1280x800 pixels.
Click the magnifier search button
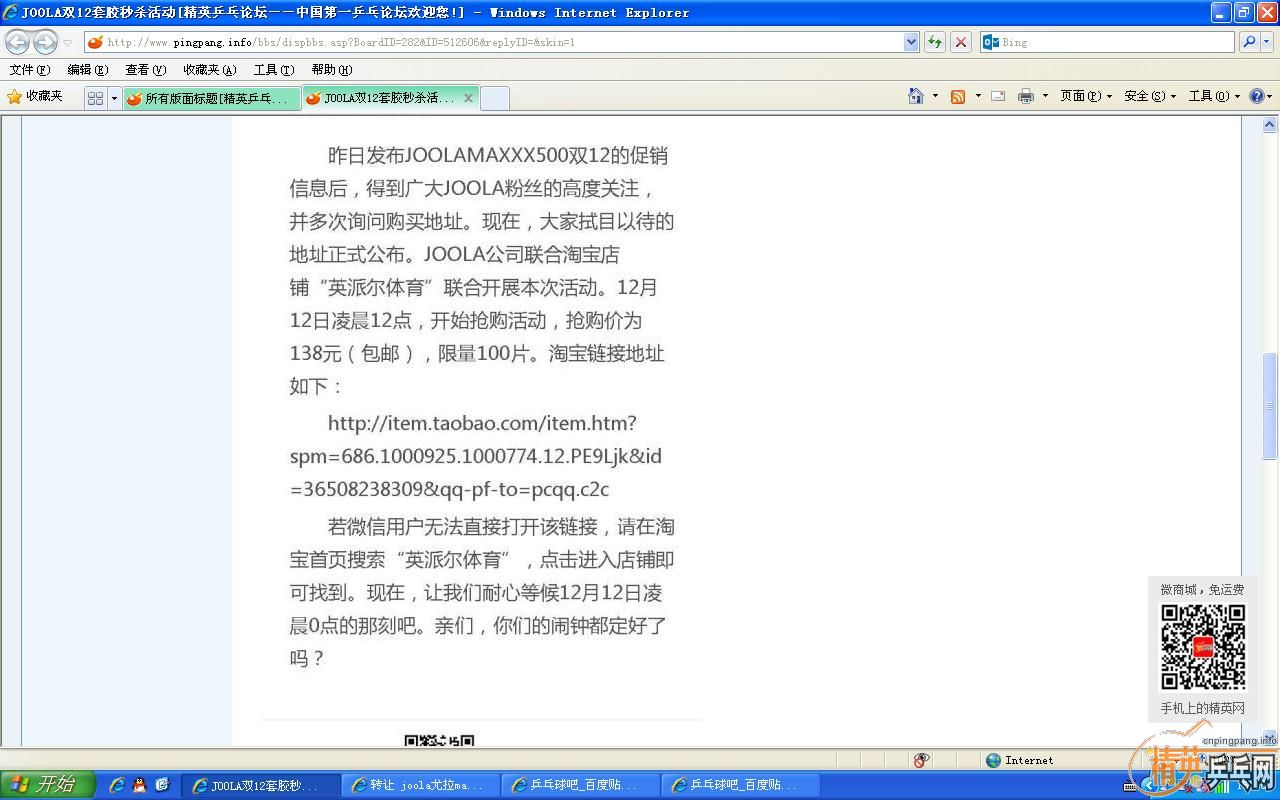(1249, 42)
